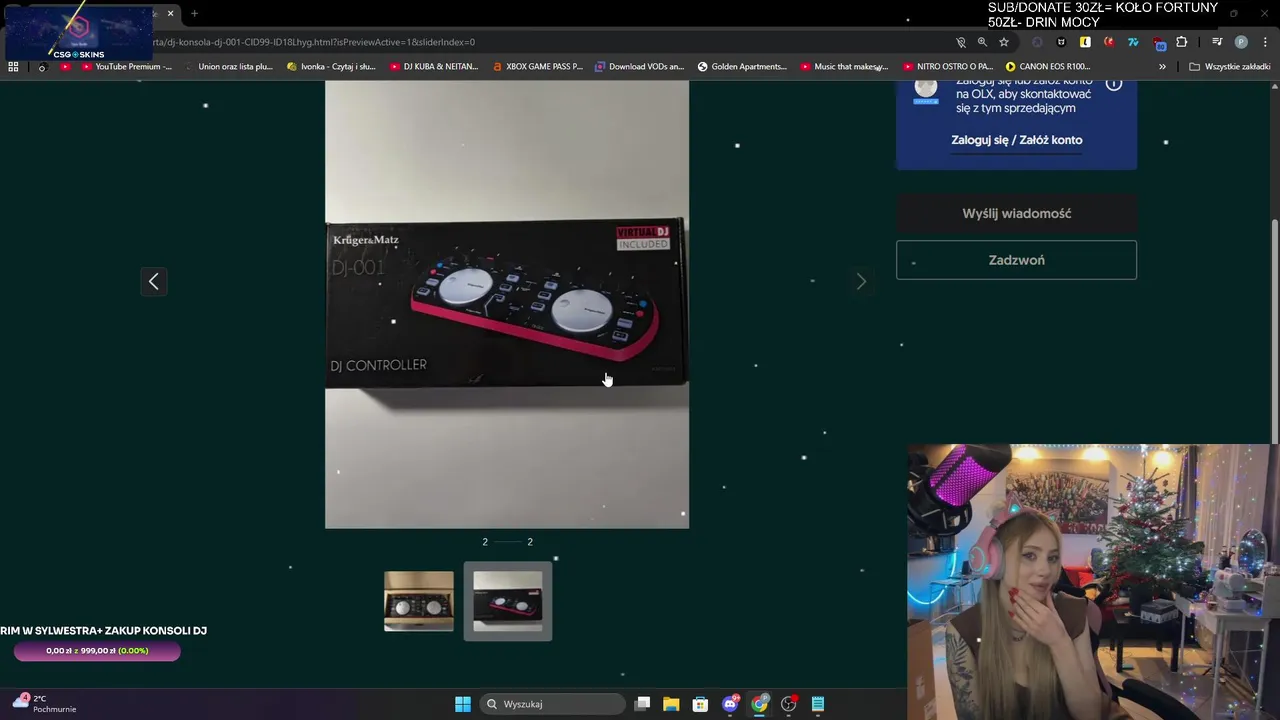Select the second thumbnail of the DJ-001 box
This screenshot has height=720, width=1280.
508,601
